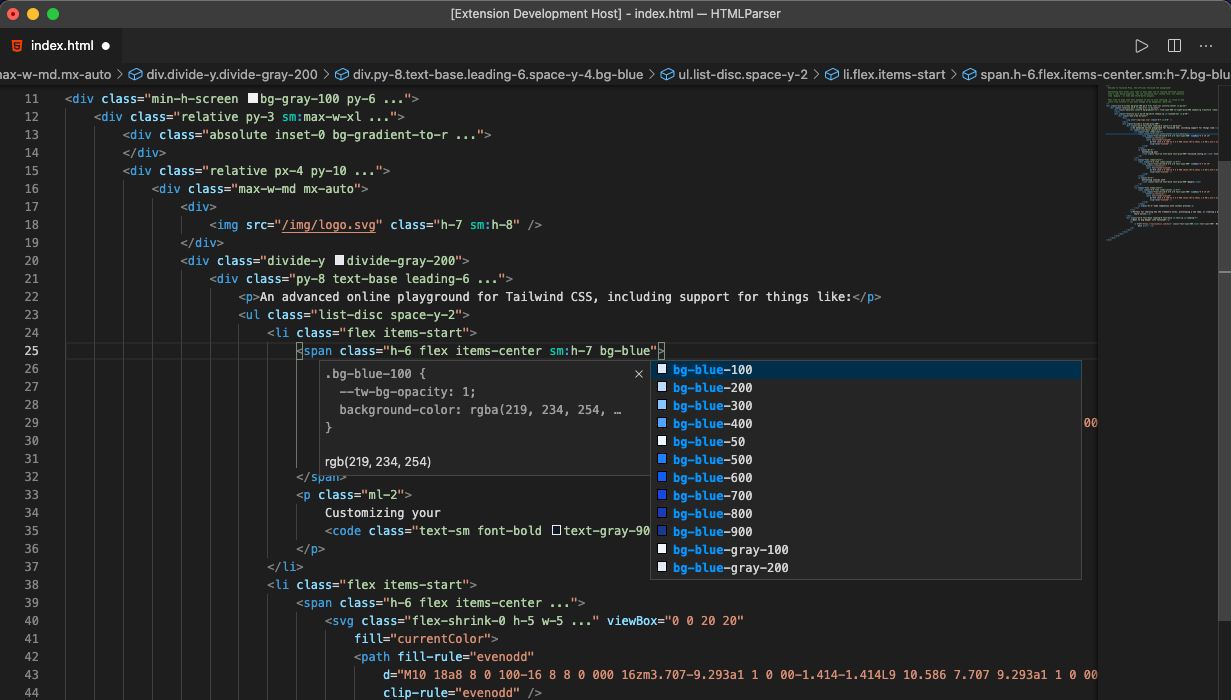Click "absolute inset-0 bg-gradient-to-r" on line 13
Image resolution: width=1231 pixels, height=700 pixels.
coord(329,135)
